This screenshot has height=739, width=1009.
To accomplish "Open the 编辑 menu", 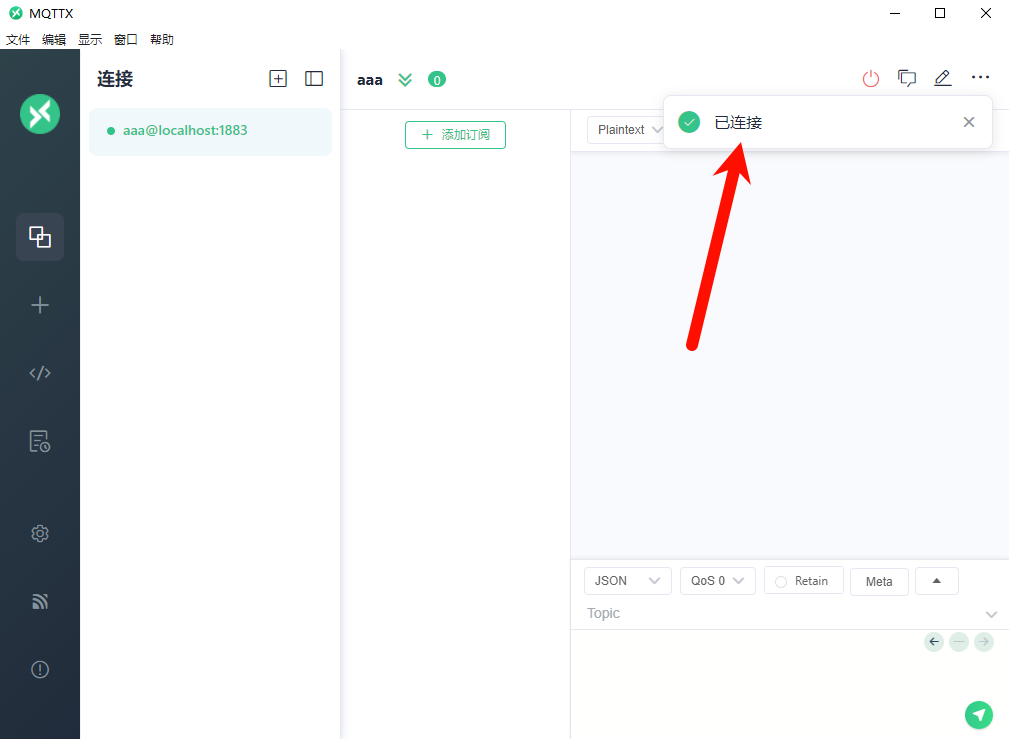I will click(54, 40).
